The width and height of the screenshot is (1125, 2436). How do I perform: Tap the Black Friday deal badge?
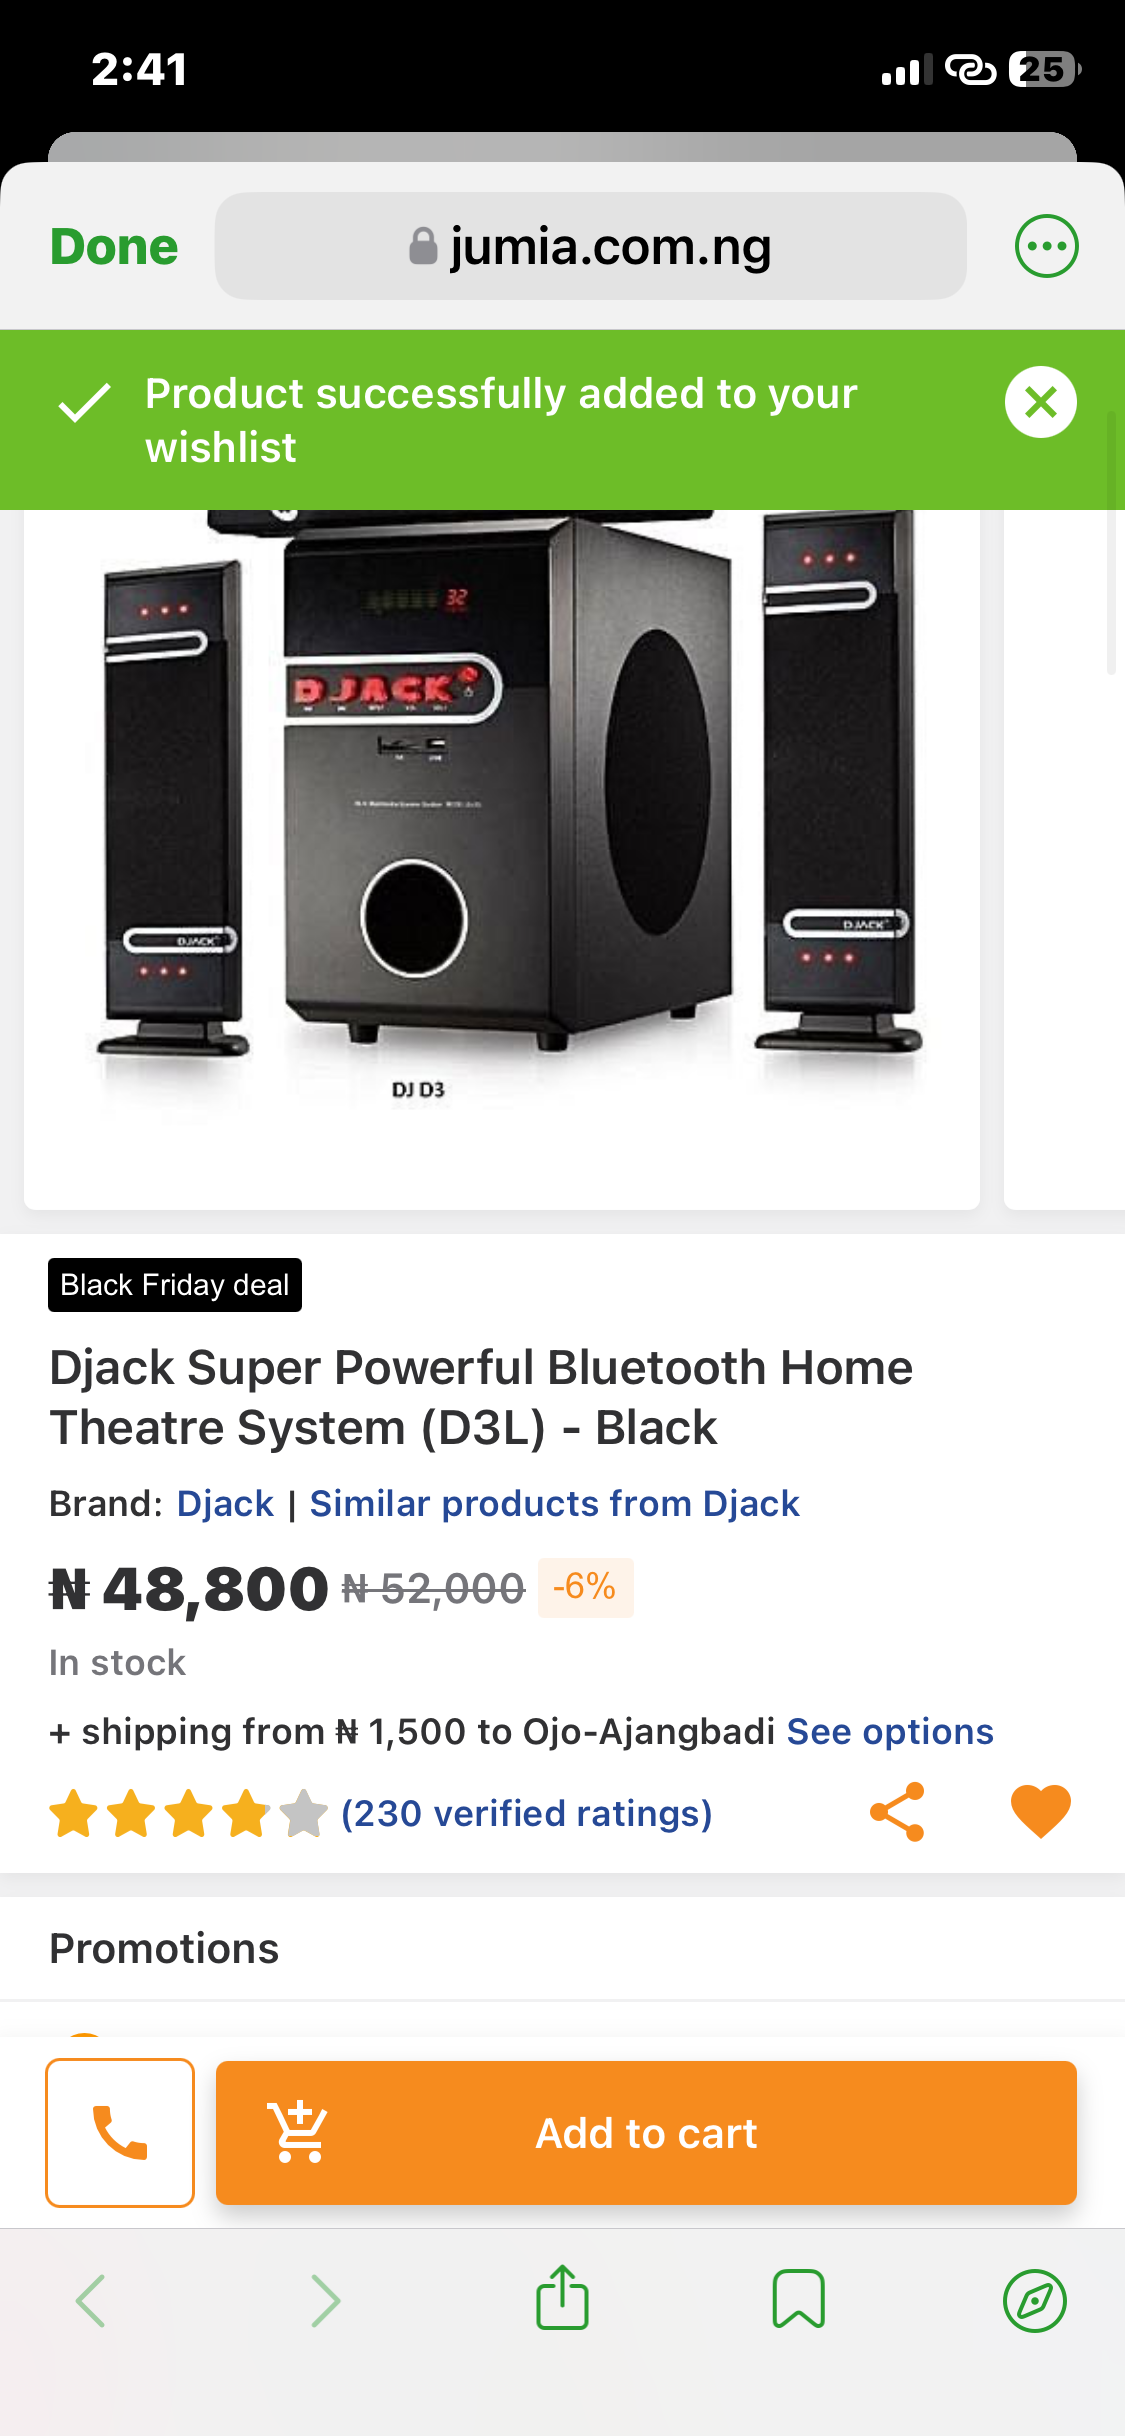(175, 1285)
